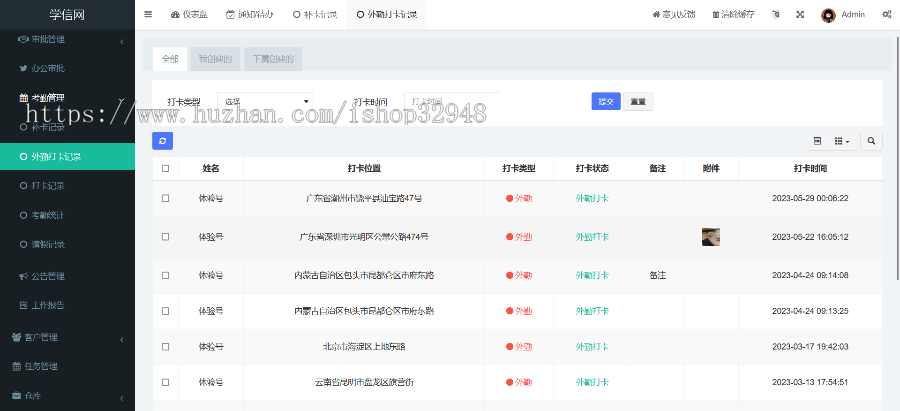Screen dimensions: 900x411
Task: Switch to the 通知待办 top tab
Action: (x=249, y=15)
